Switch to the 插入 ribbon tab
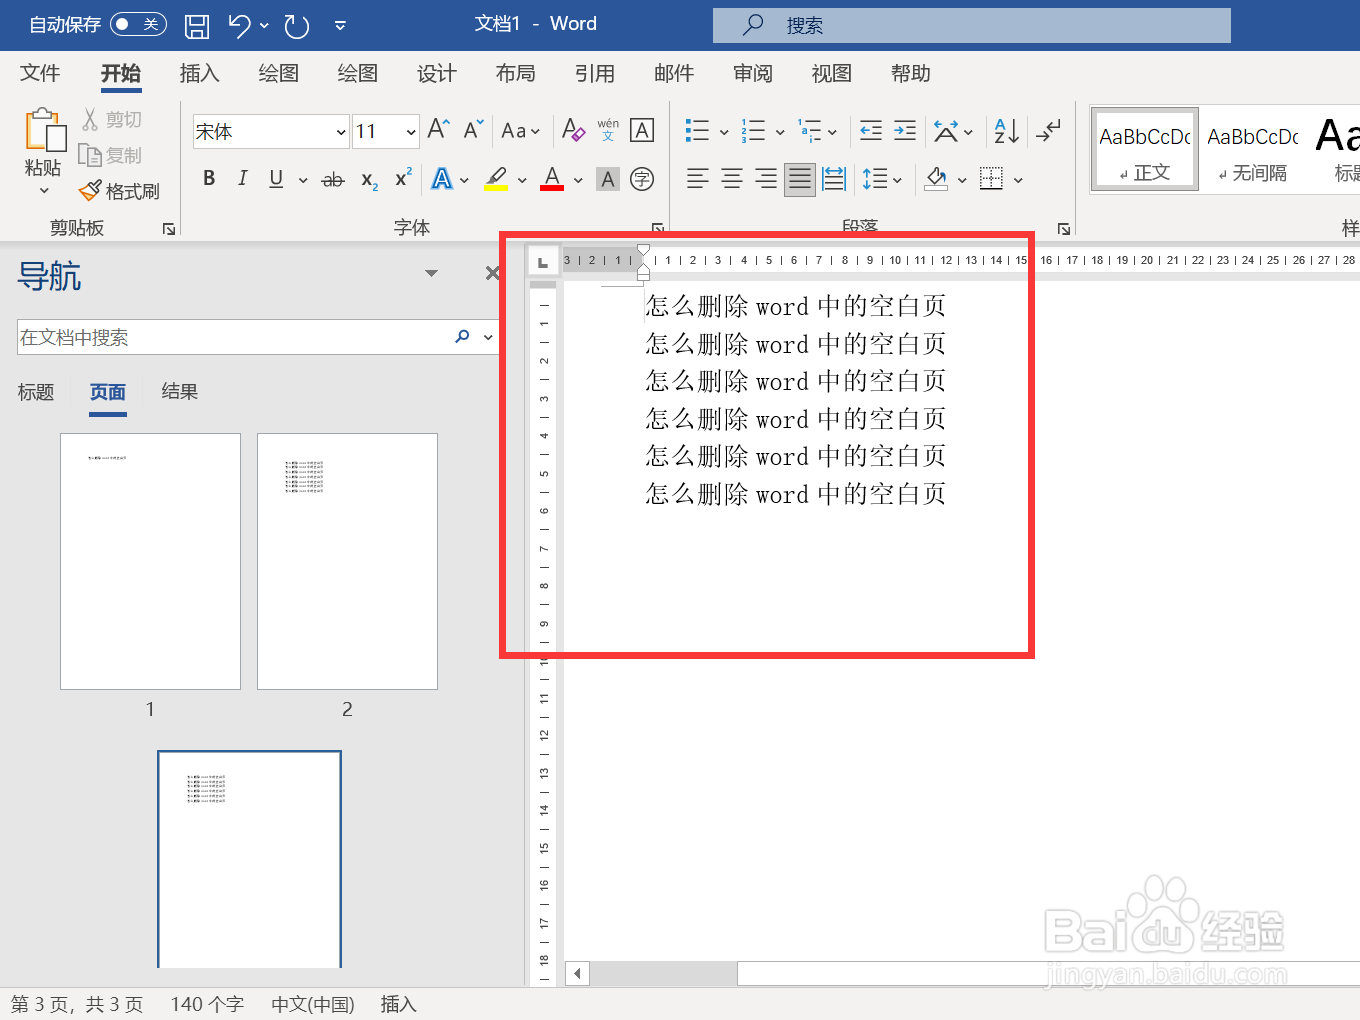The image size is (1360, 1020). (x=199, y=73)
